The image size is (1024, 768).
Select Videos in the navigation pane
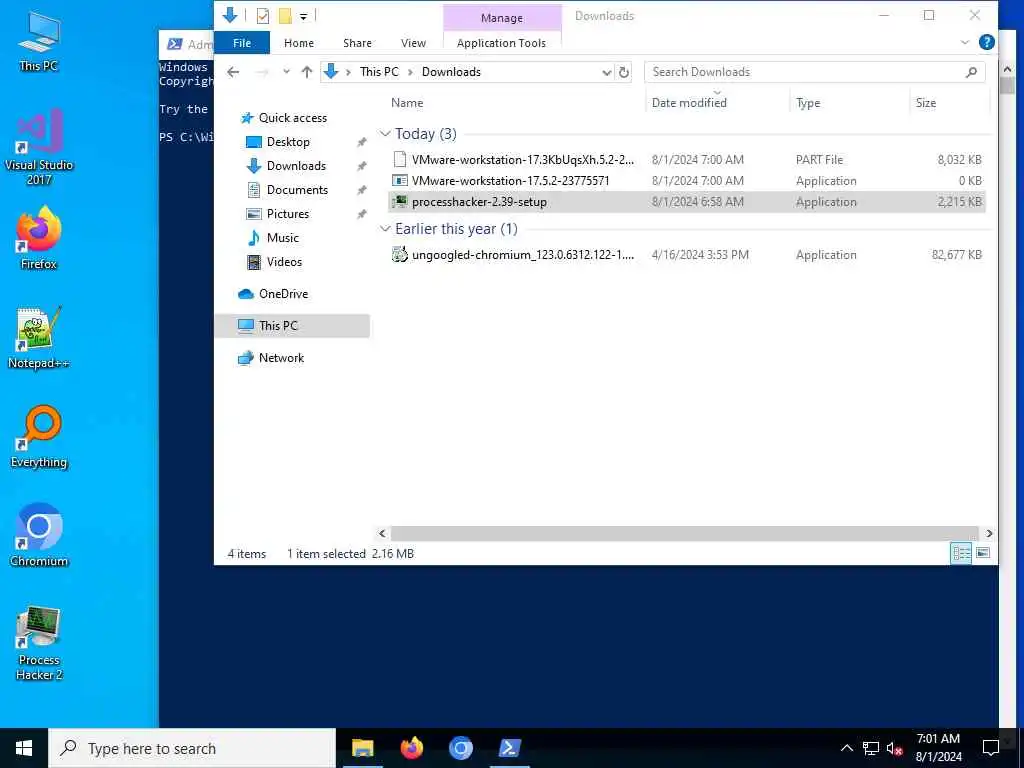click(284, 262)
